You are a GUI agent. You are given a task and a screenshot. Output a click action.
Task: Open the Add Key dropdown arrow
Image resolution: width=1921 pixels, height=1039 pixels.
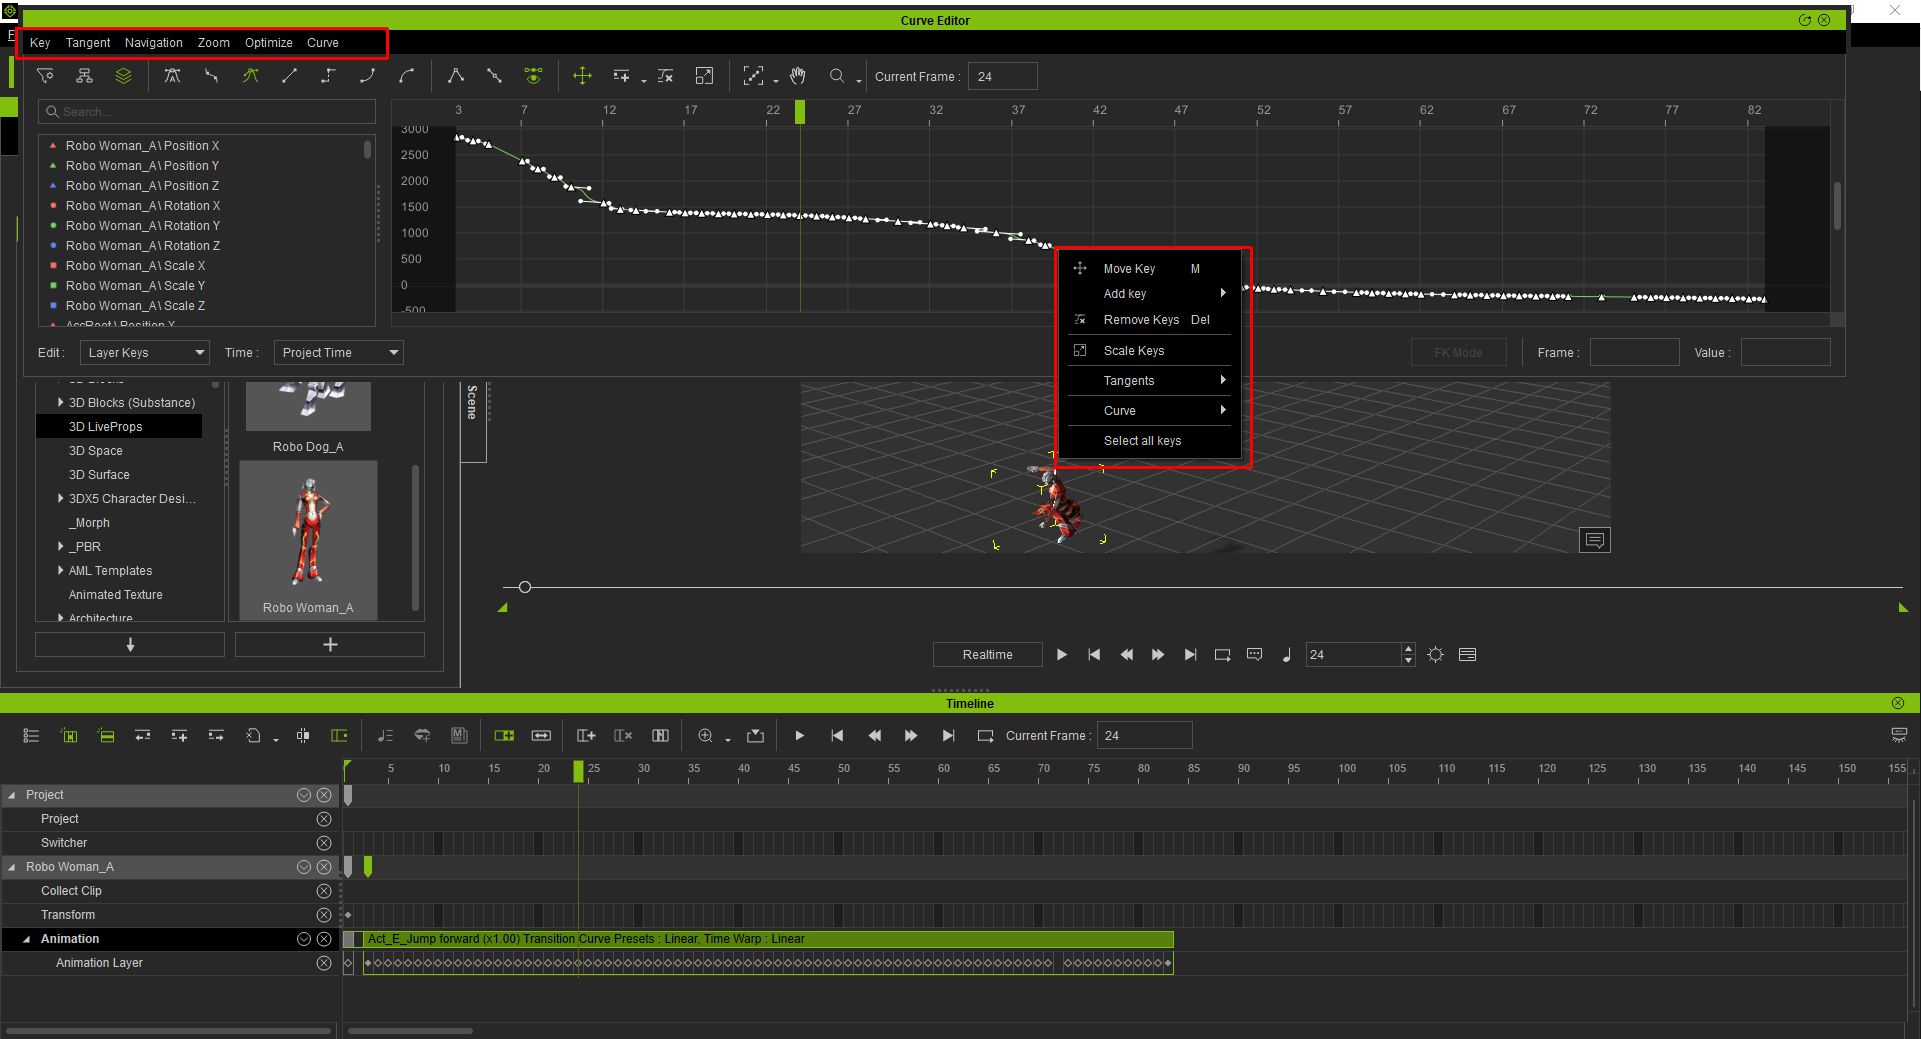[643, 80]
